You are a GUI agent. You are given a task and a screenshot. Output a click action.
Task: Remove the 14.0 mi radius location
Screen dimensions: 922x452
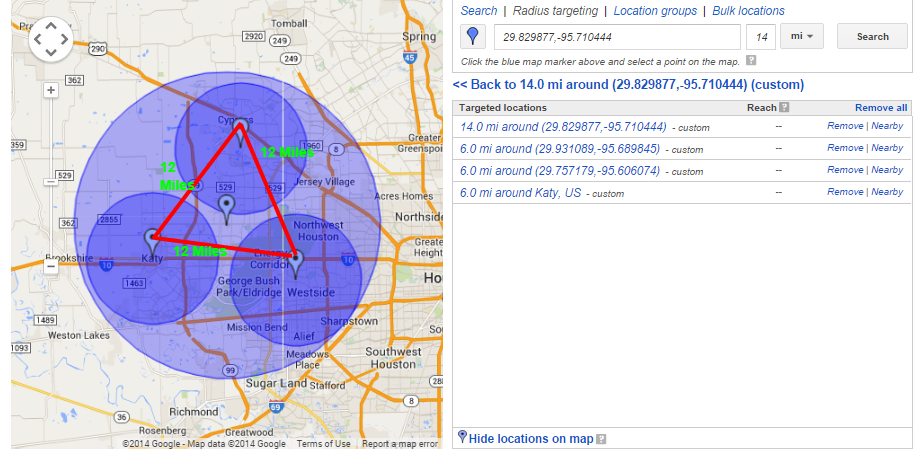pos(845,126)
